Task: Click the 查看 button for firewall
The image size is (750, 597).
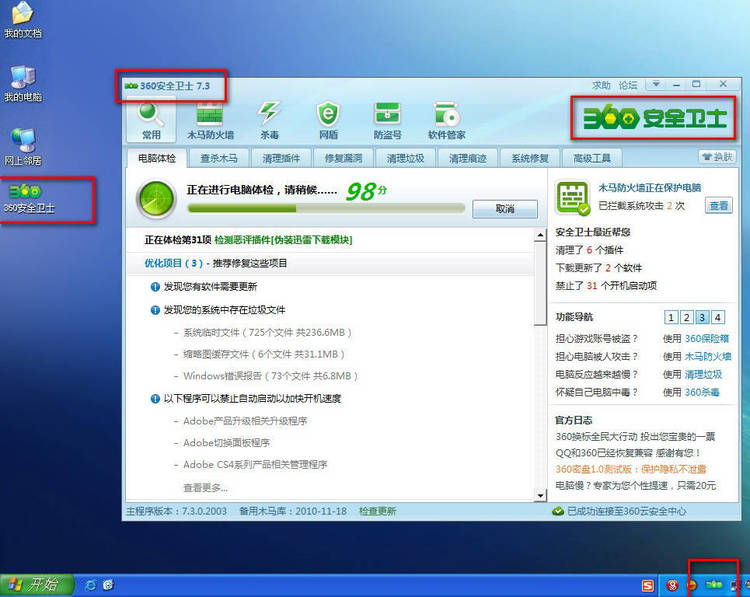Action: (x=718, y=206)
